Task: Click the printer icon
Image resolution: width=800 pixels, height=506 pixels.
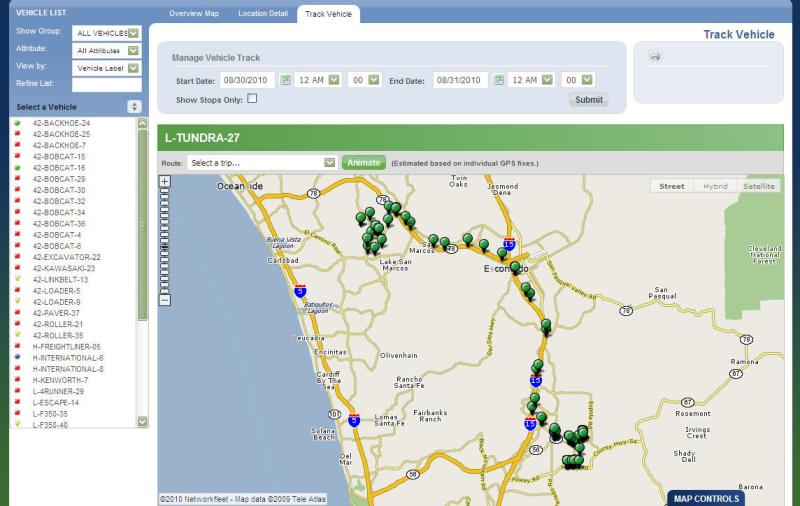Action: click(654, 56)
